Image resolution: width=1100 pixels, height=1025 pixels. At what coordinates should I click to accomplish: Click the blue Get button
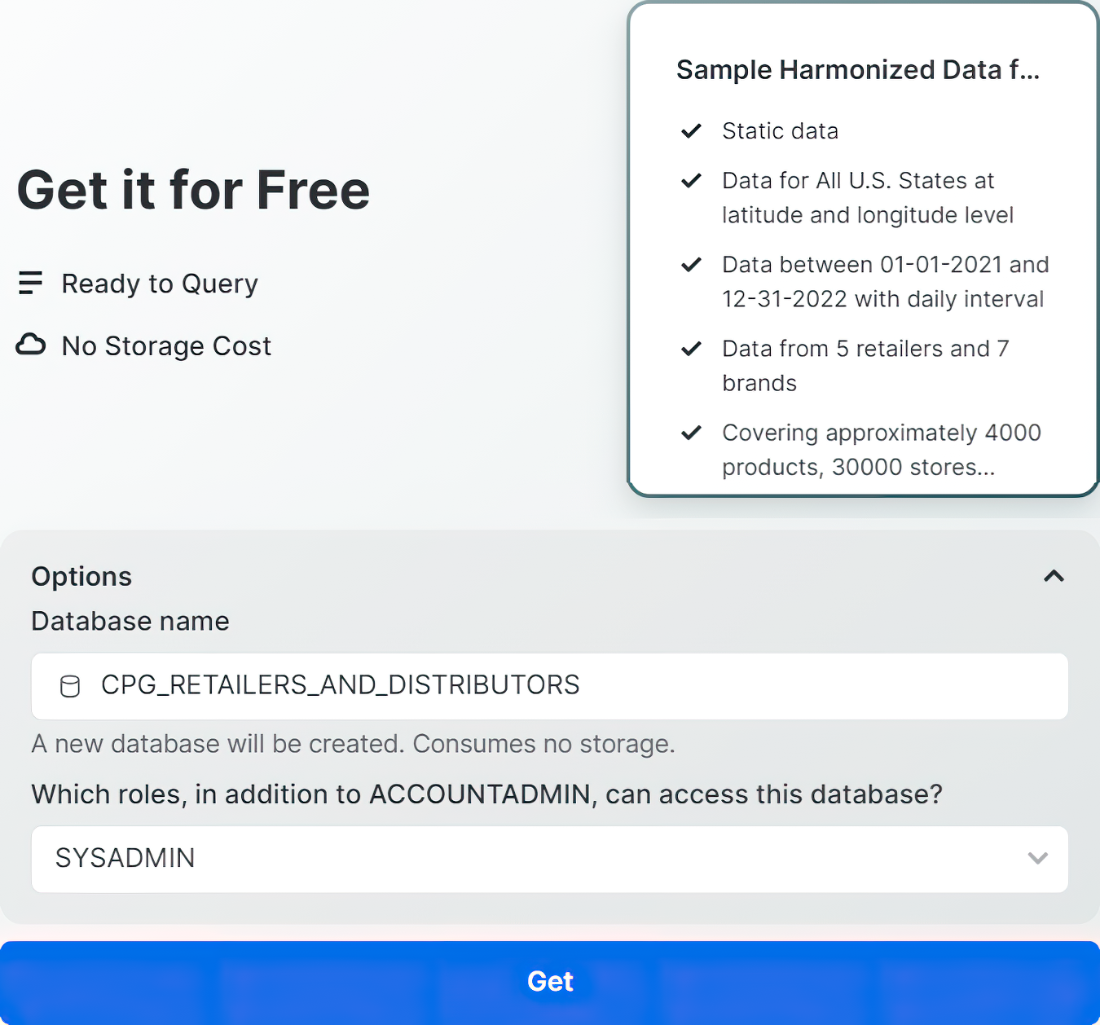[550, 982]
